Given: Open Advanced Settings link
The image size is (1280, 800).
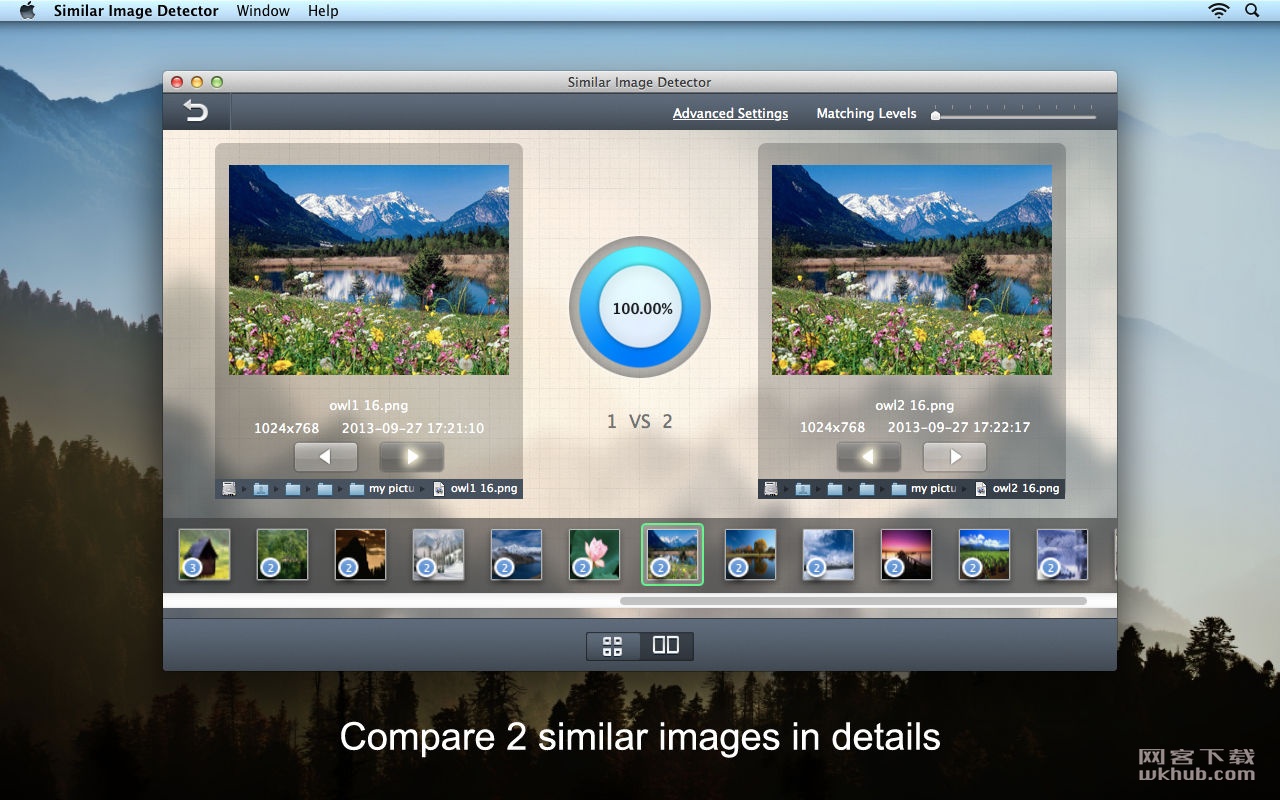Looking at the screenshot, I should click(730, 113).
